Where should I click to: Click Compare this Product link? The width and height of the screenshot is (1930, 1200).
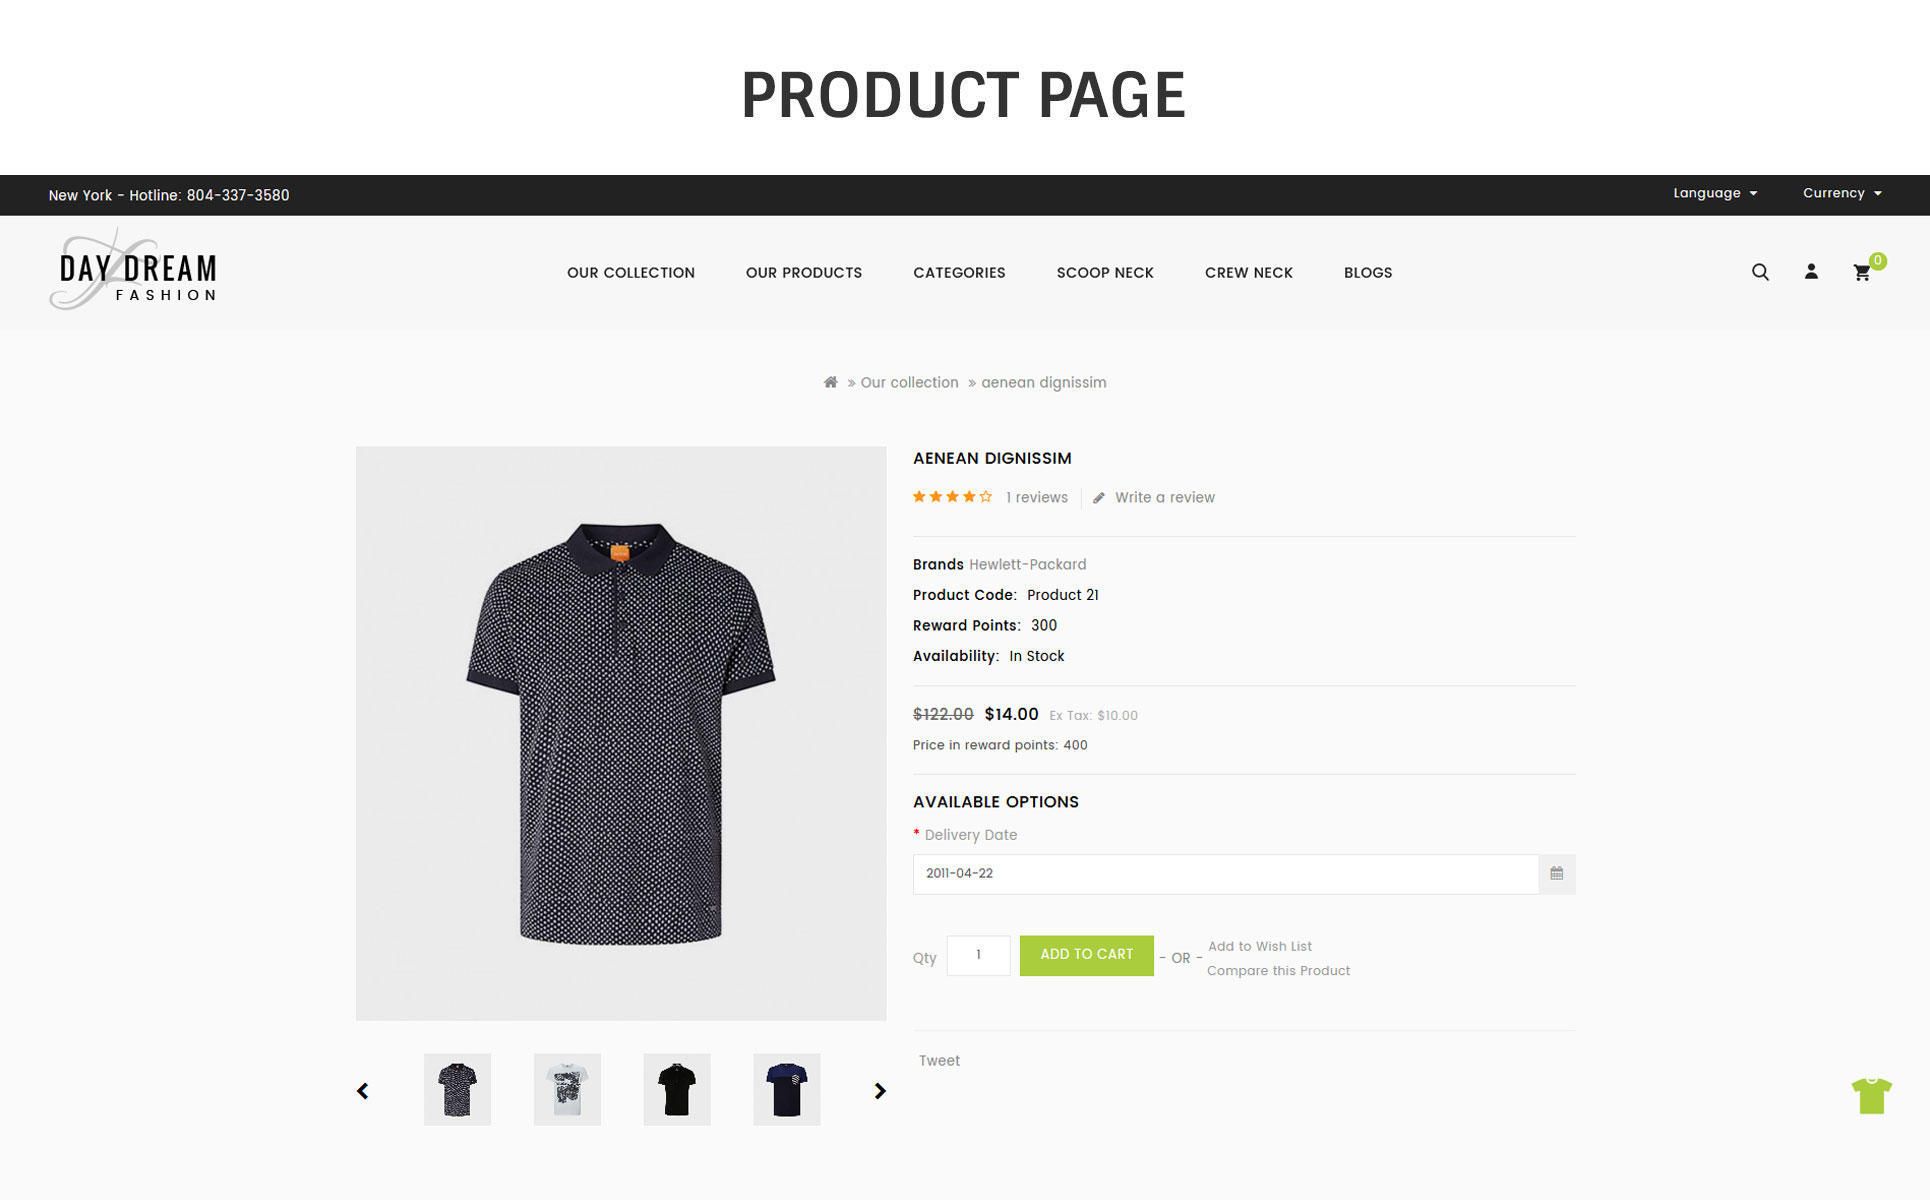(x=1278, y=971)
